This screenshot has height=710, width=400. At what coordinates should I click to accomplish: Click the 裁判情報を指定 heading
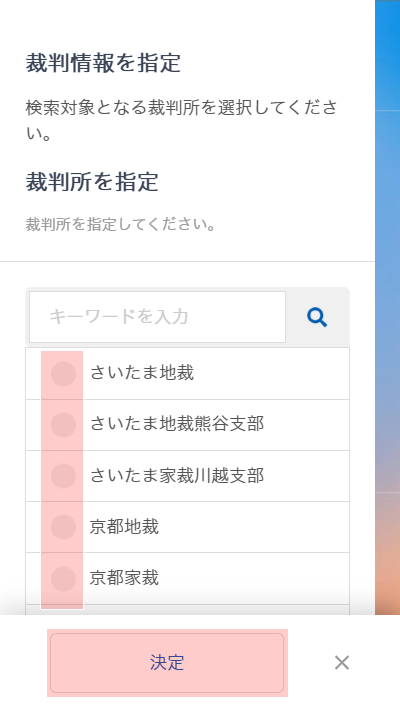click(x=103, y=63)
